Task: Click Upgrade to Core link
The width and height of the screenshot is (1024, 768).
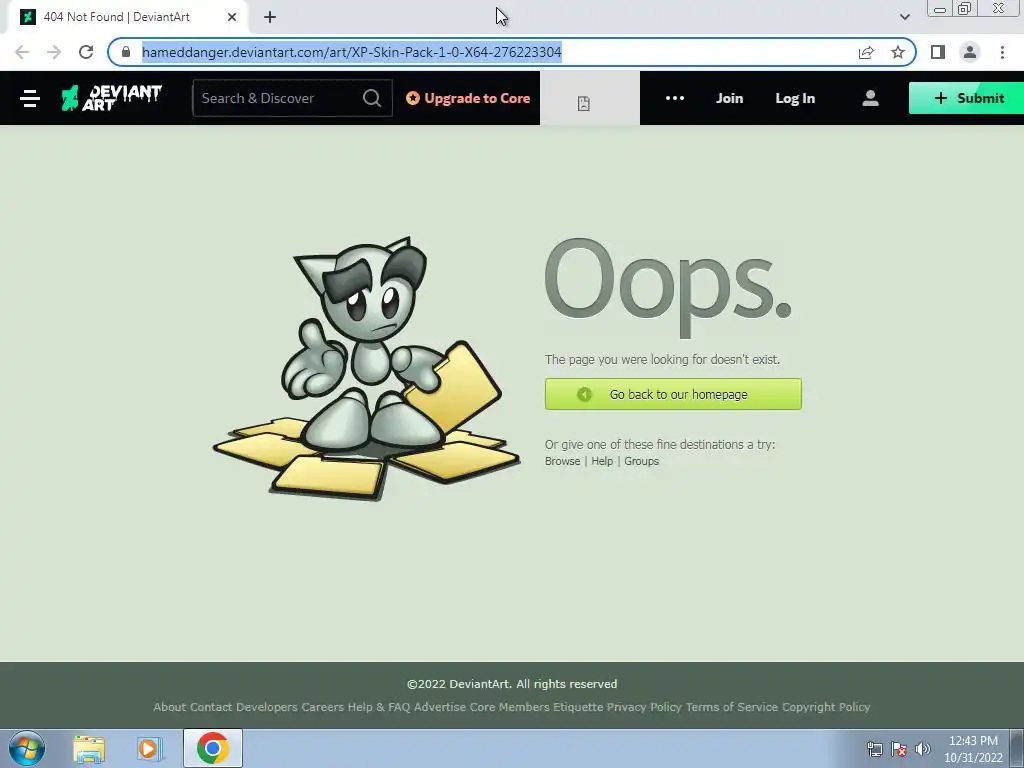Action: [468, 99]
